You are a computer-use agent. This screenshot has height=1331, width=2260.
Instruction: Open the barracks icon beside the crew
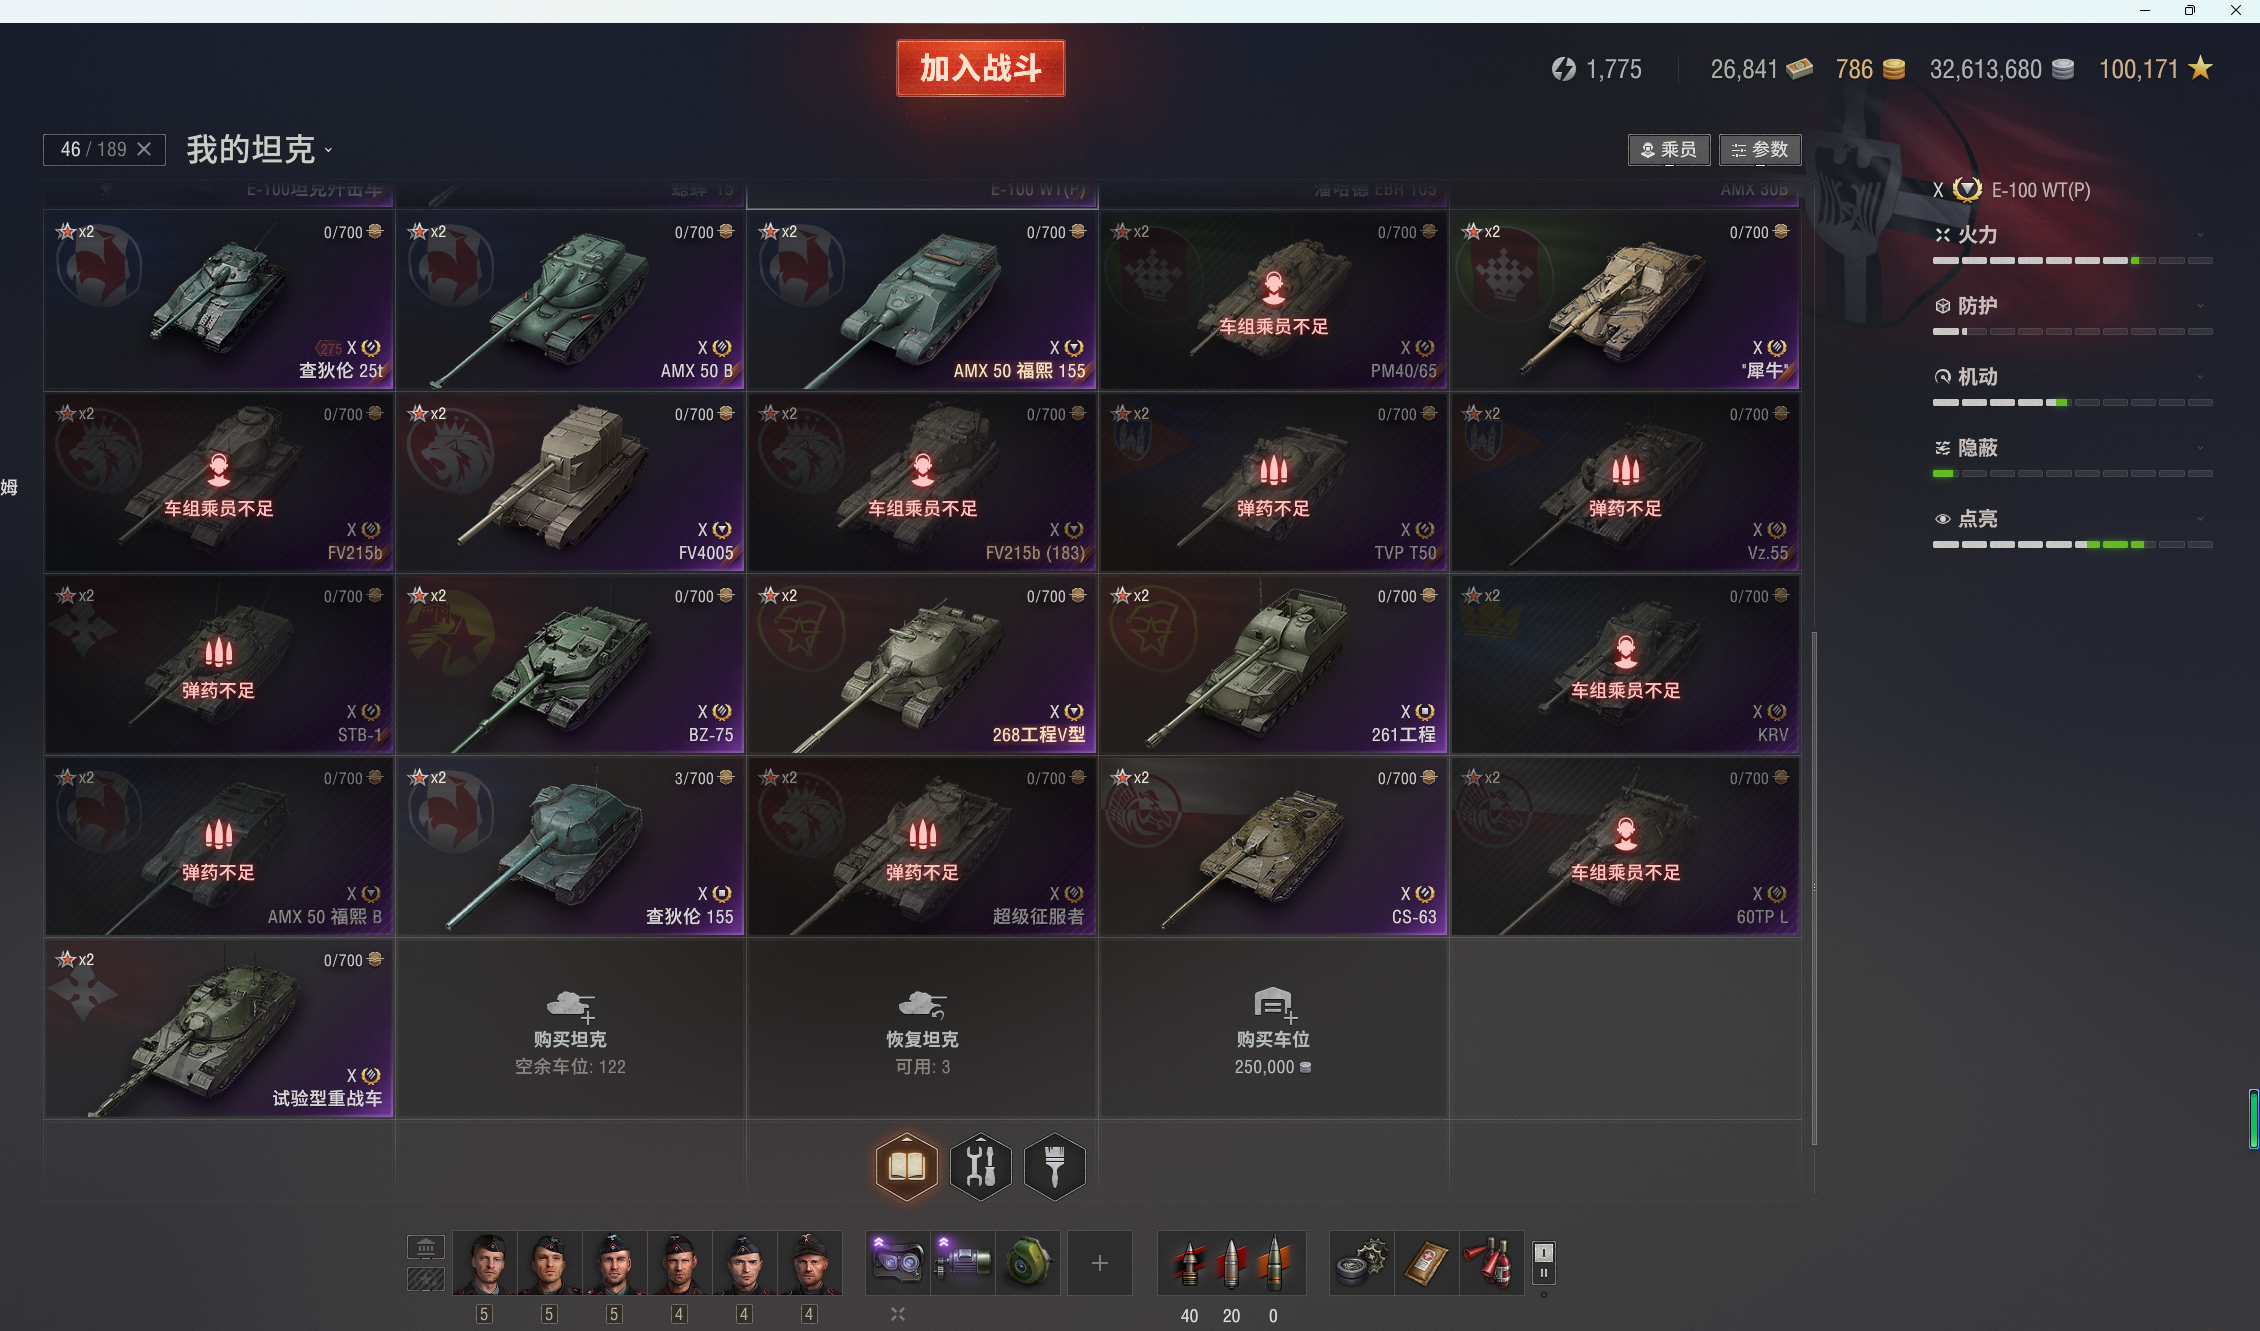pyautogui.click(x=425, y=1247)
